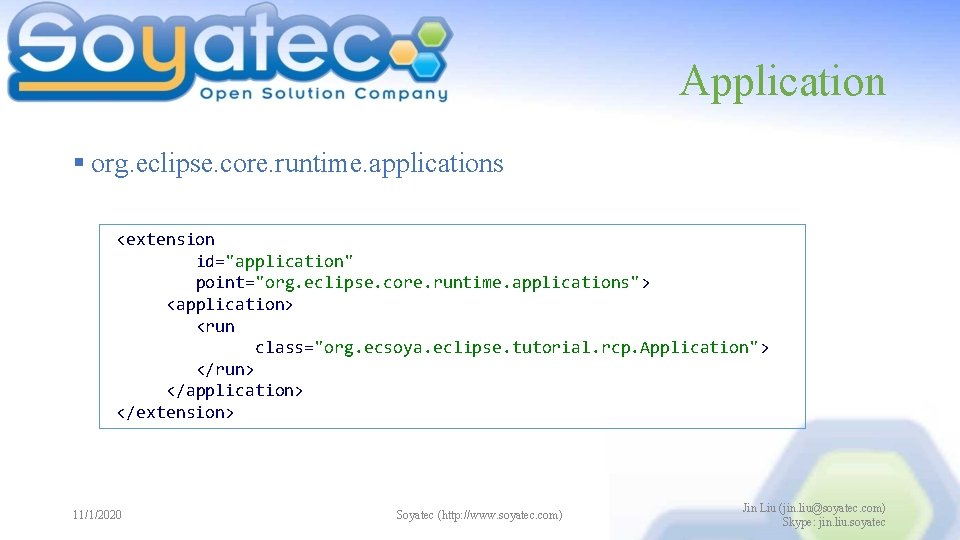The width and height of the screenshot is (960, 540).
Task: Click the Jin Liu (jin.liu@soyatec.com) email
Action: tap(814, 508)
